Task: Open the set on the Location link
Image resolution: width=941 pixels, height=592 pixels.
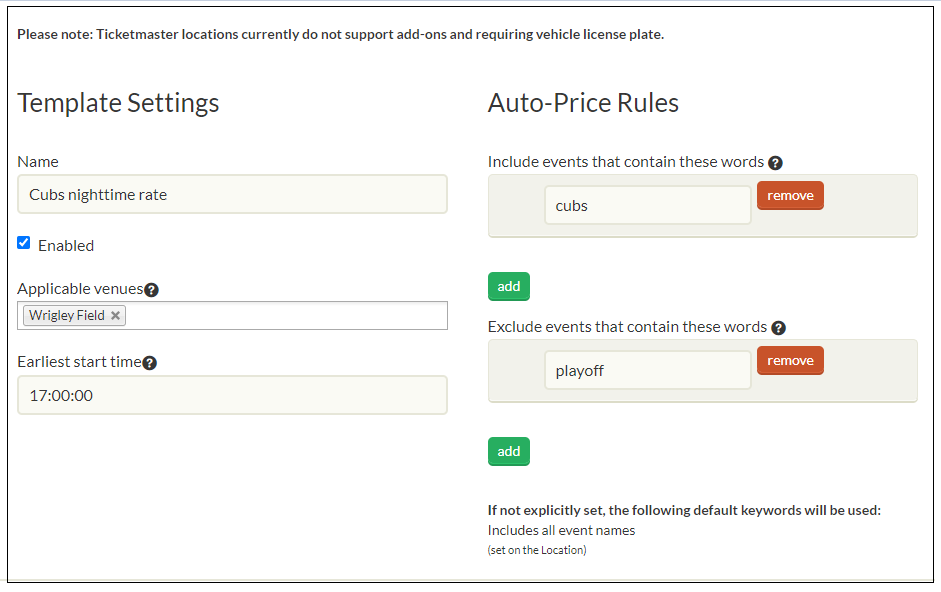Action: [536, 549]
